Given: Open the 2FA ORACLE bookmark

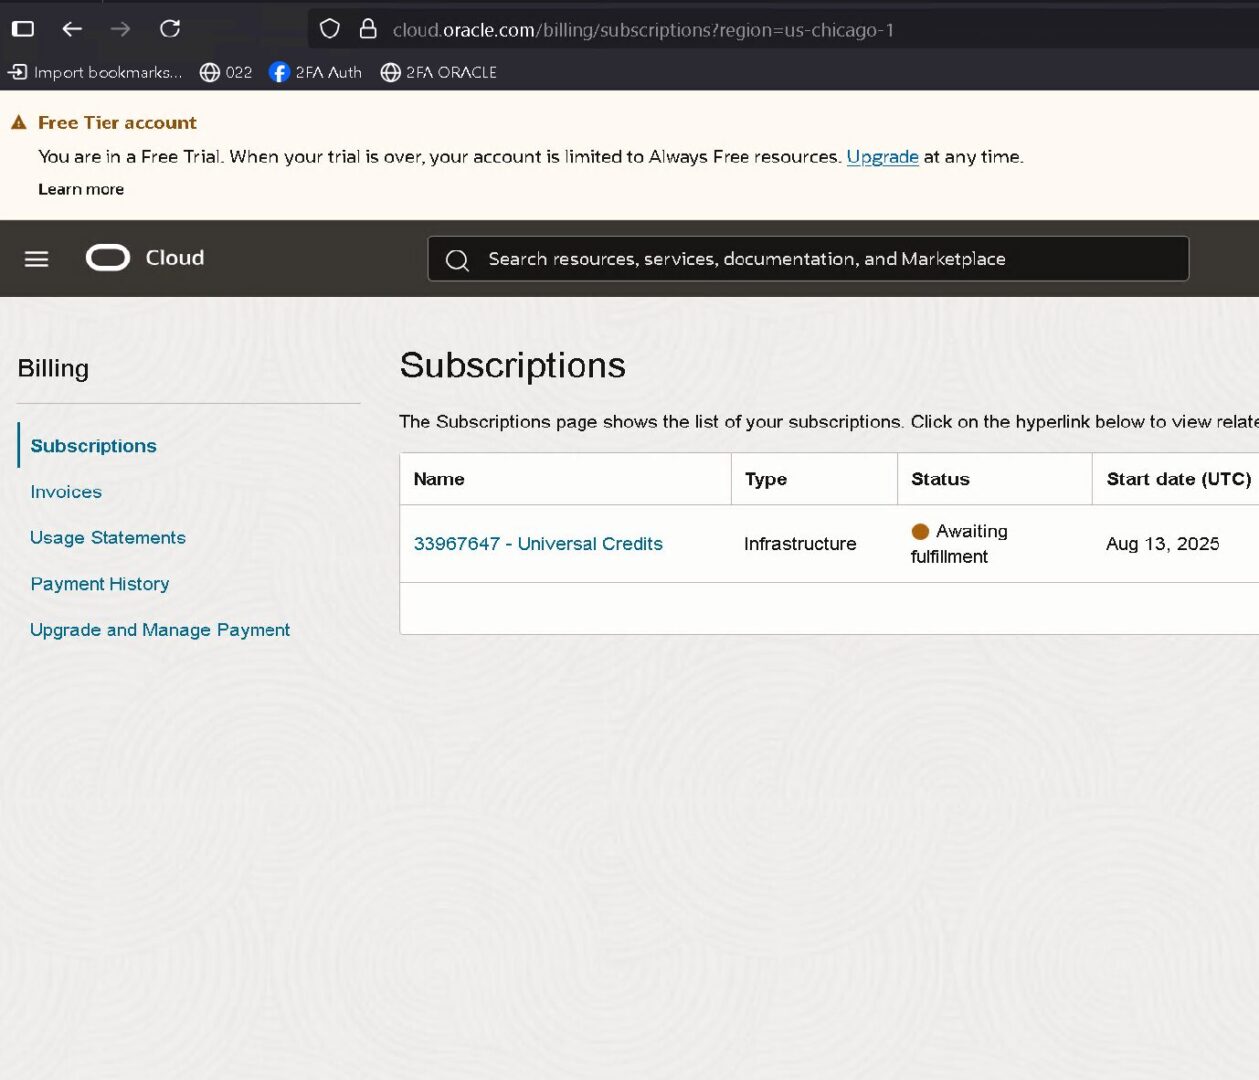Looking at the screenshot, I should coord(438,72).
